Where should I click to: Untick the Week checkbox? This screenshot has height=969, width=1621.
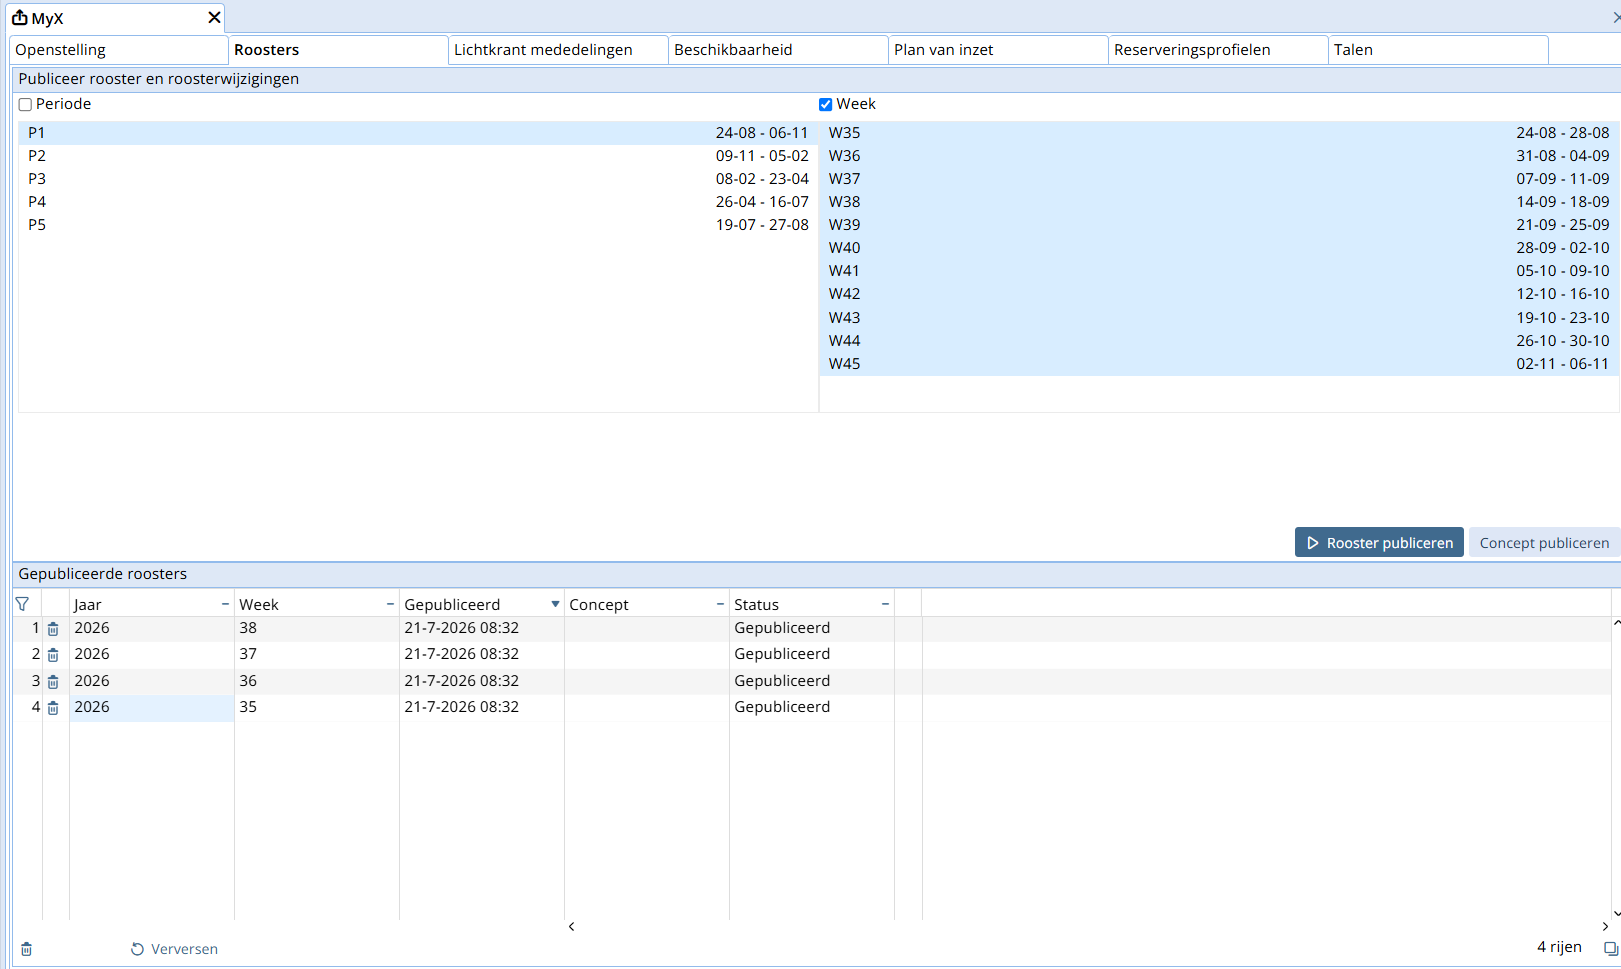[825, 104]
